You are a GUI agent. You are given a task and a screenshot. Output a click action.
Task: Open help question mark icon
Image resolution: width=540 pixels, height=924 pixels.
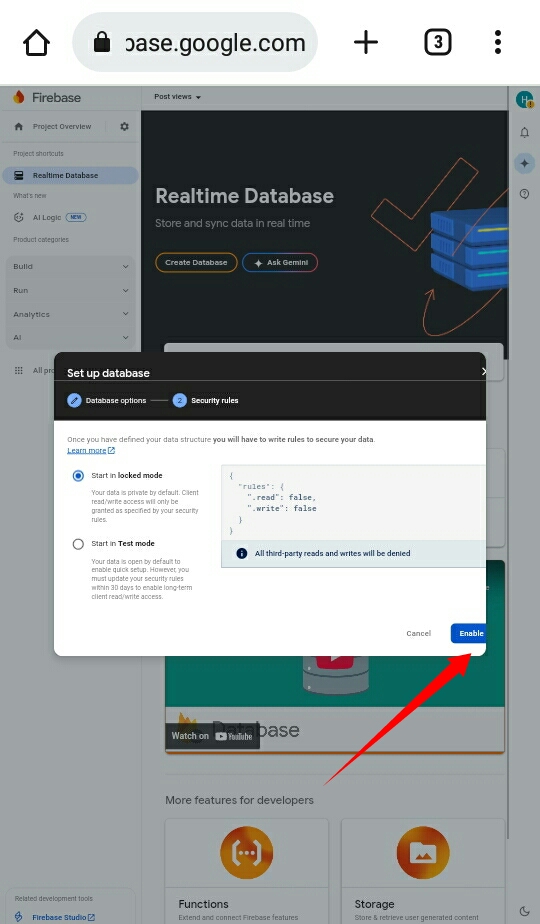[524, 194]
